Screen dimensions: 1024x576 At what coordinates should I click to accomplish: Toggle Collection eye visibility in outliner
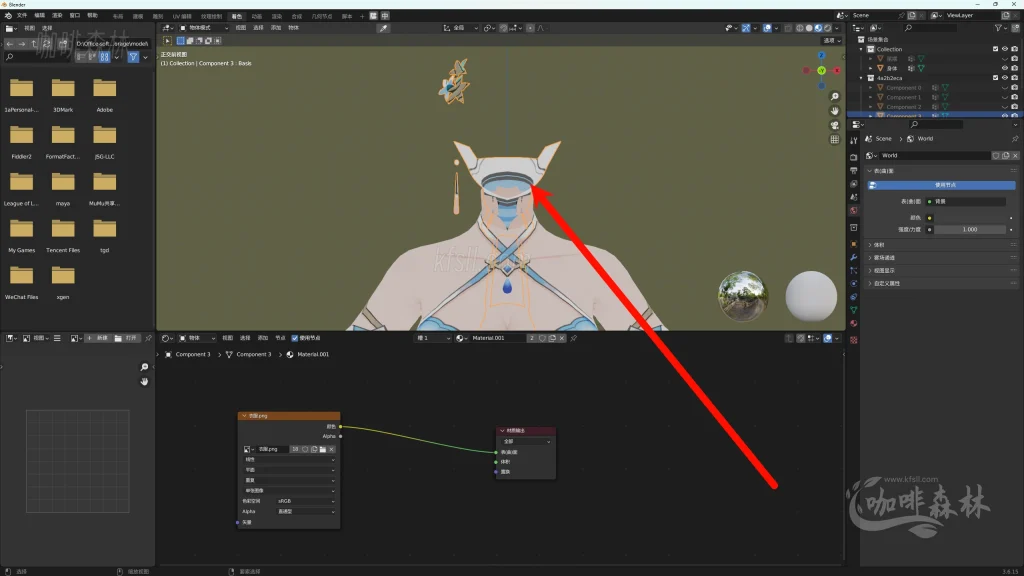pos(1005,49)
